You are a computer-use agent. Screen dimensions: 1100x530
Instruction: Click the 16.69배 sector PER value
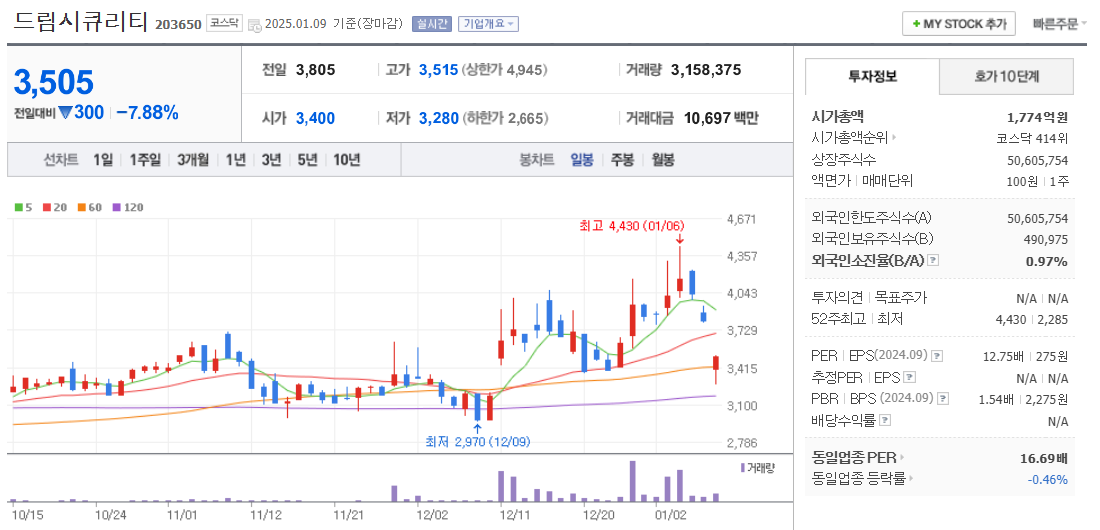pyautogui.click(x=1044, y=458)
